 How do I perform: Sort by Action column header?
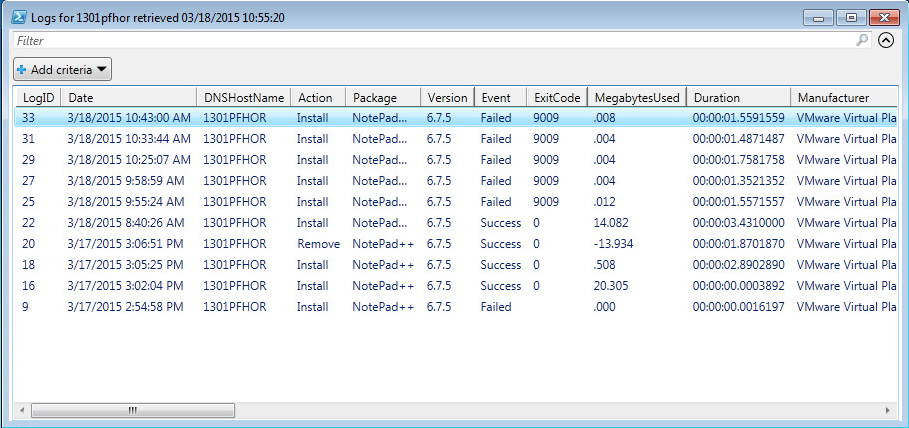tap(318, 98)
